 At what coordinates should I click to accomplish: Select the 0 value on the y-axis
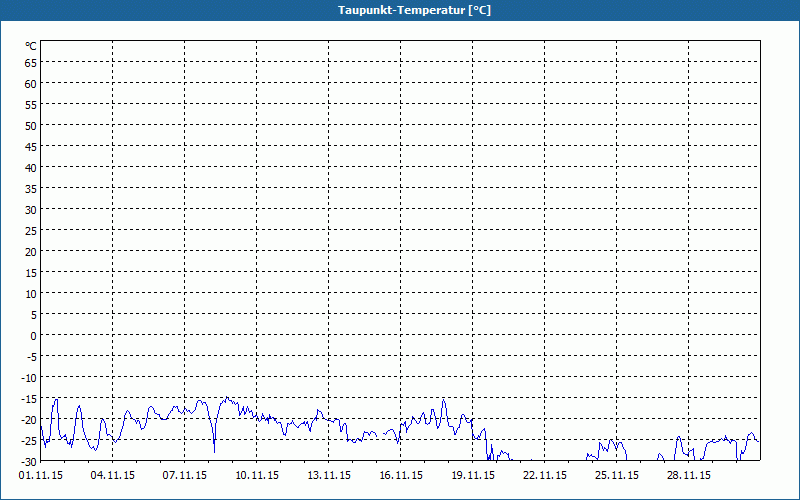tap(33, 335)
